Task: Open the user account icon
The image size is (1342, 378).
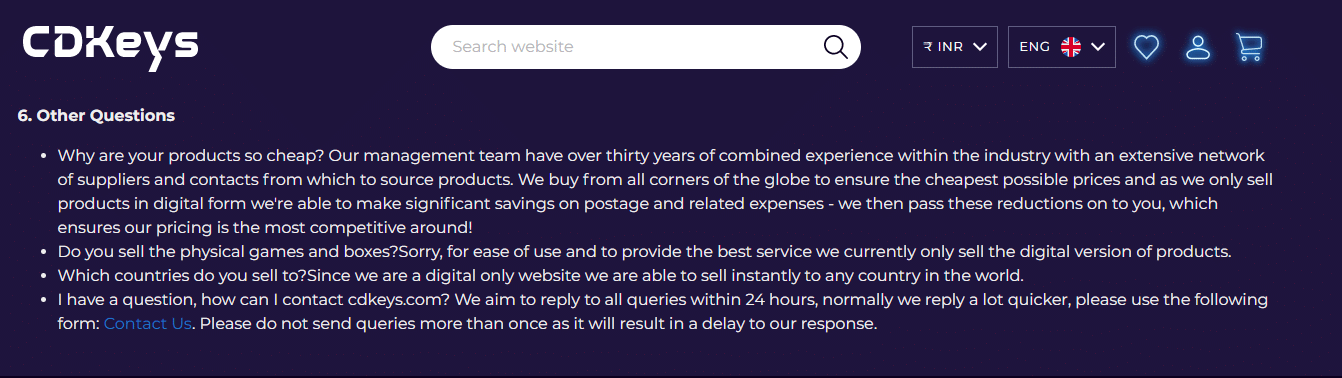Action: pyautogui.click(x=1197, y=47)
